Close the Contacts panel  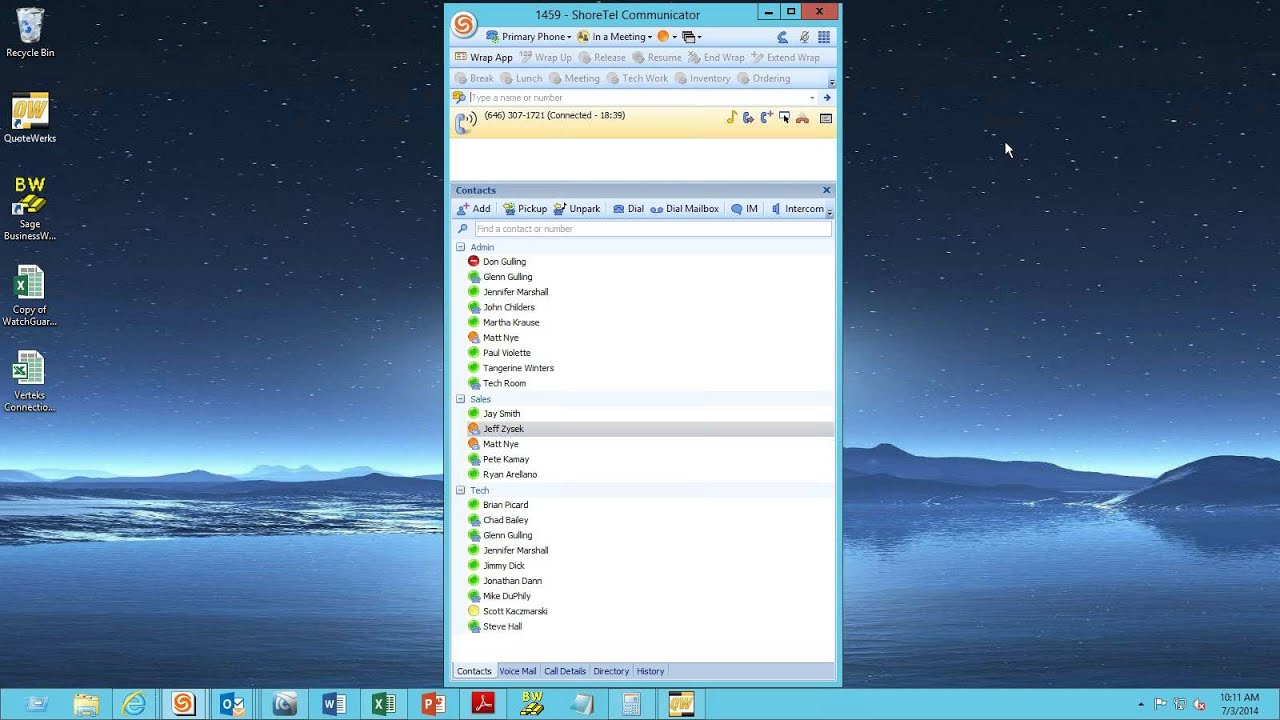[x=826, y=190]
